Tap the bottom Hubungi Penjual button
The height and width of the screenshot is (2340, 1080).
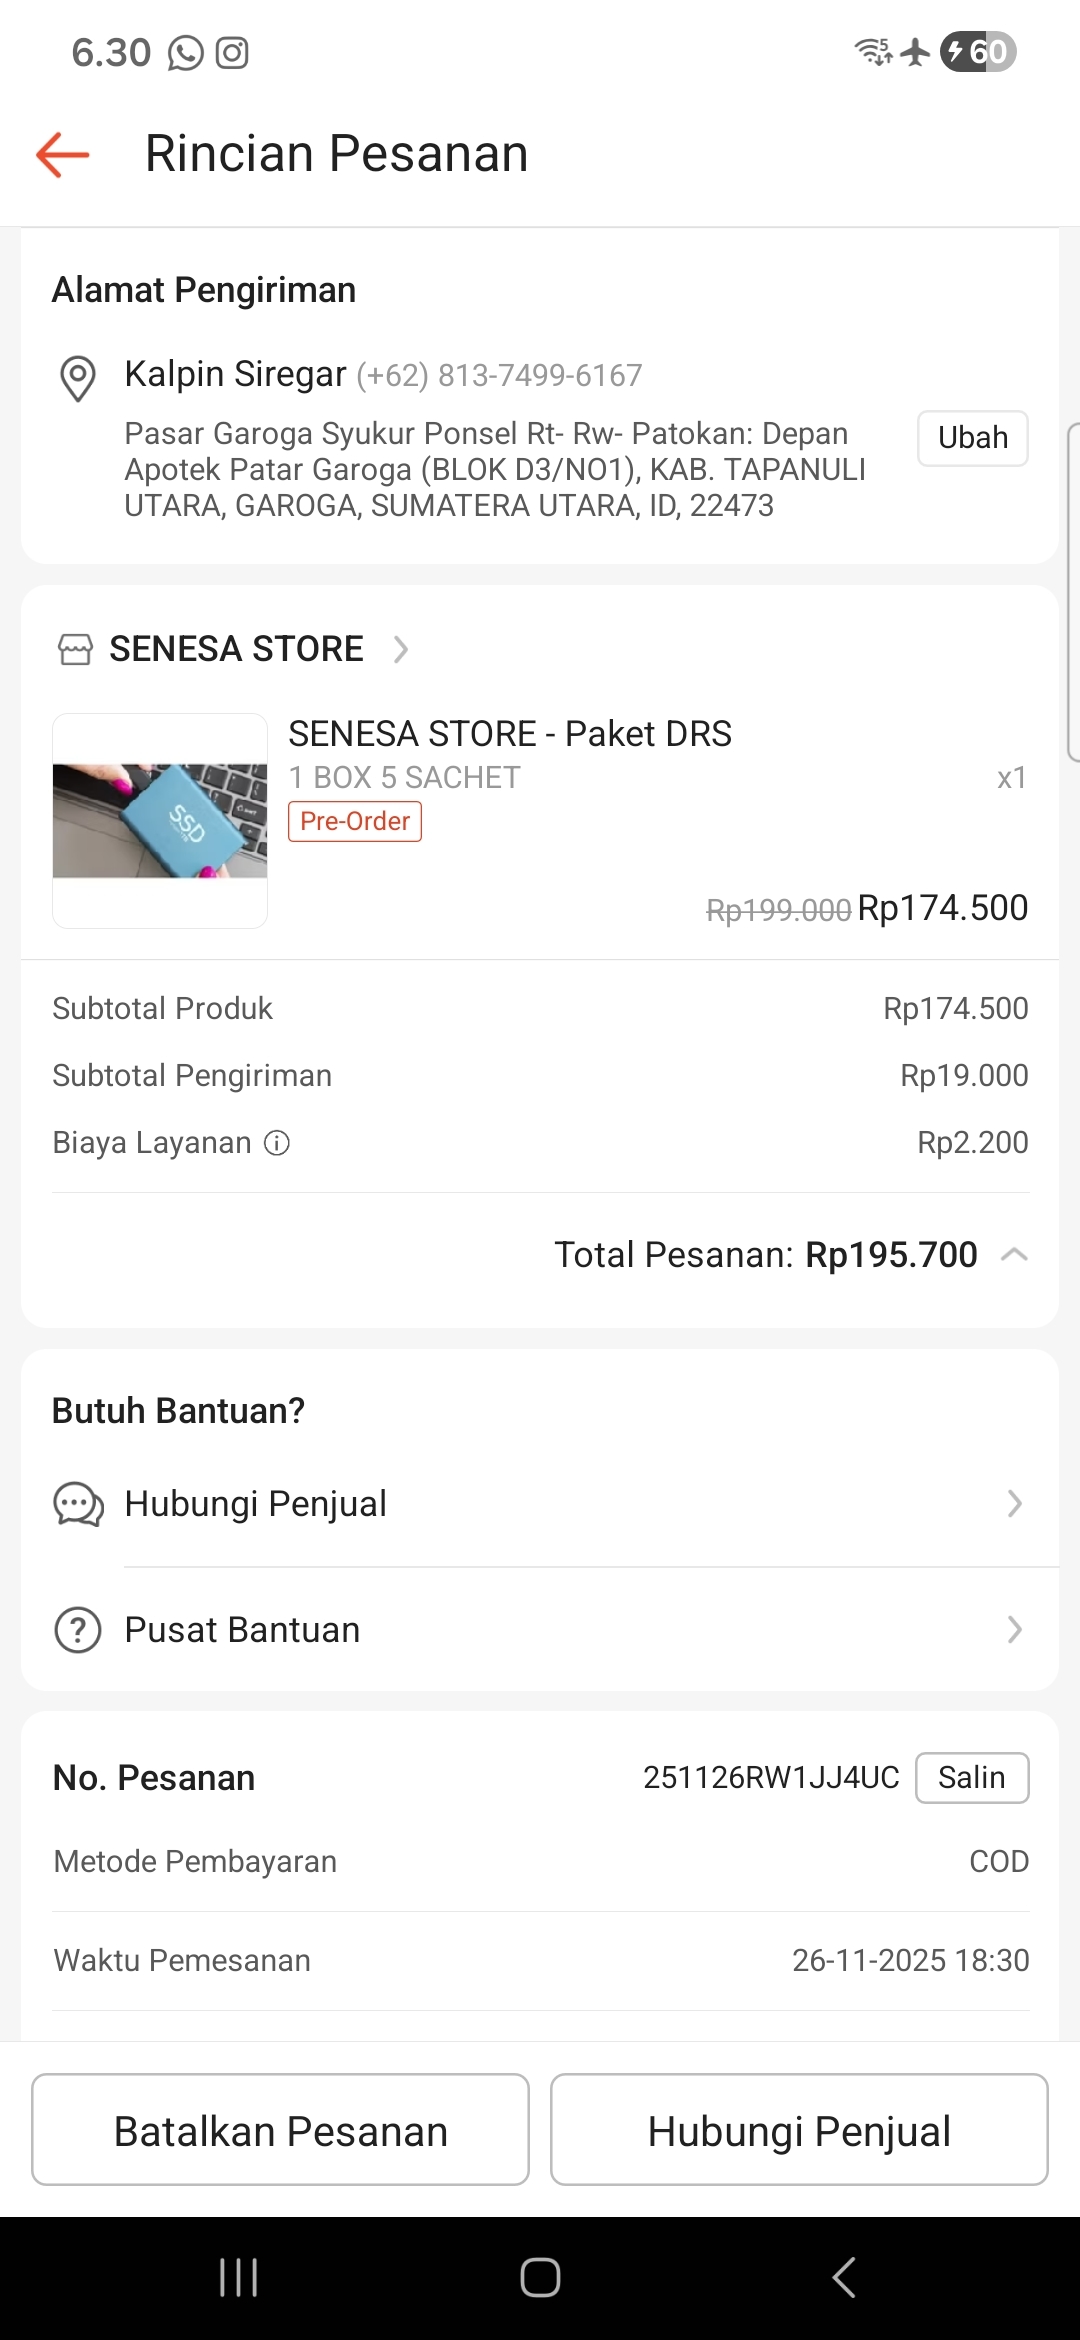point(799,2131)
